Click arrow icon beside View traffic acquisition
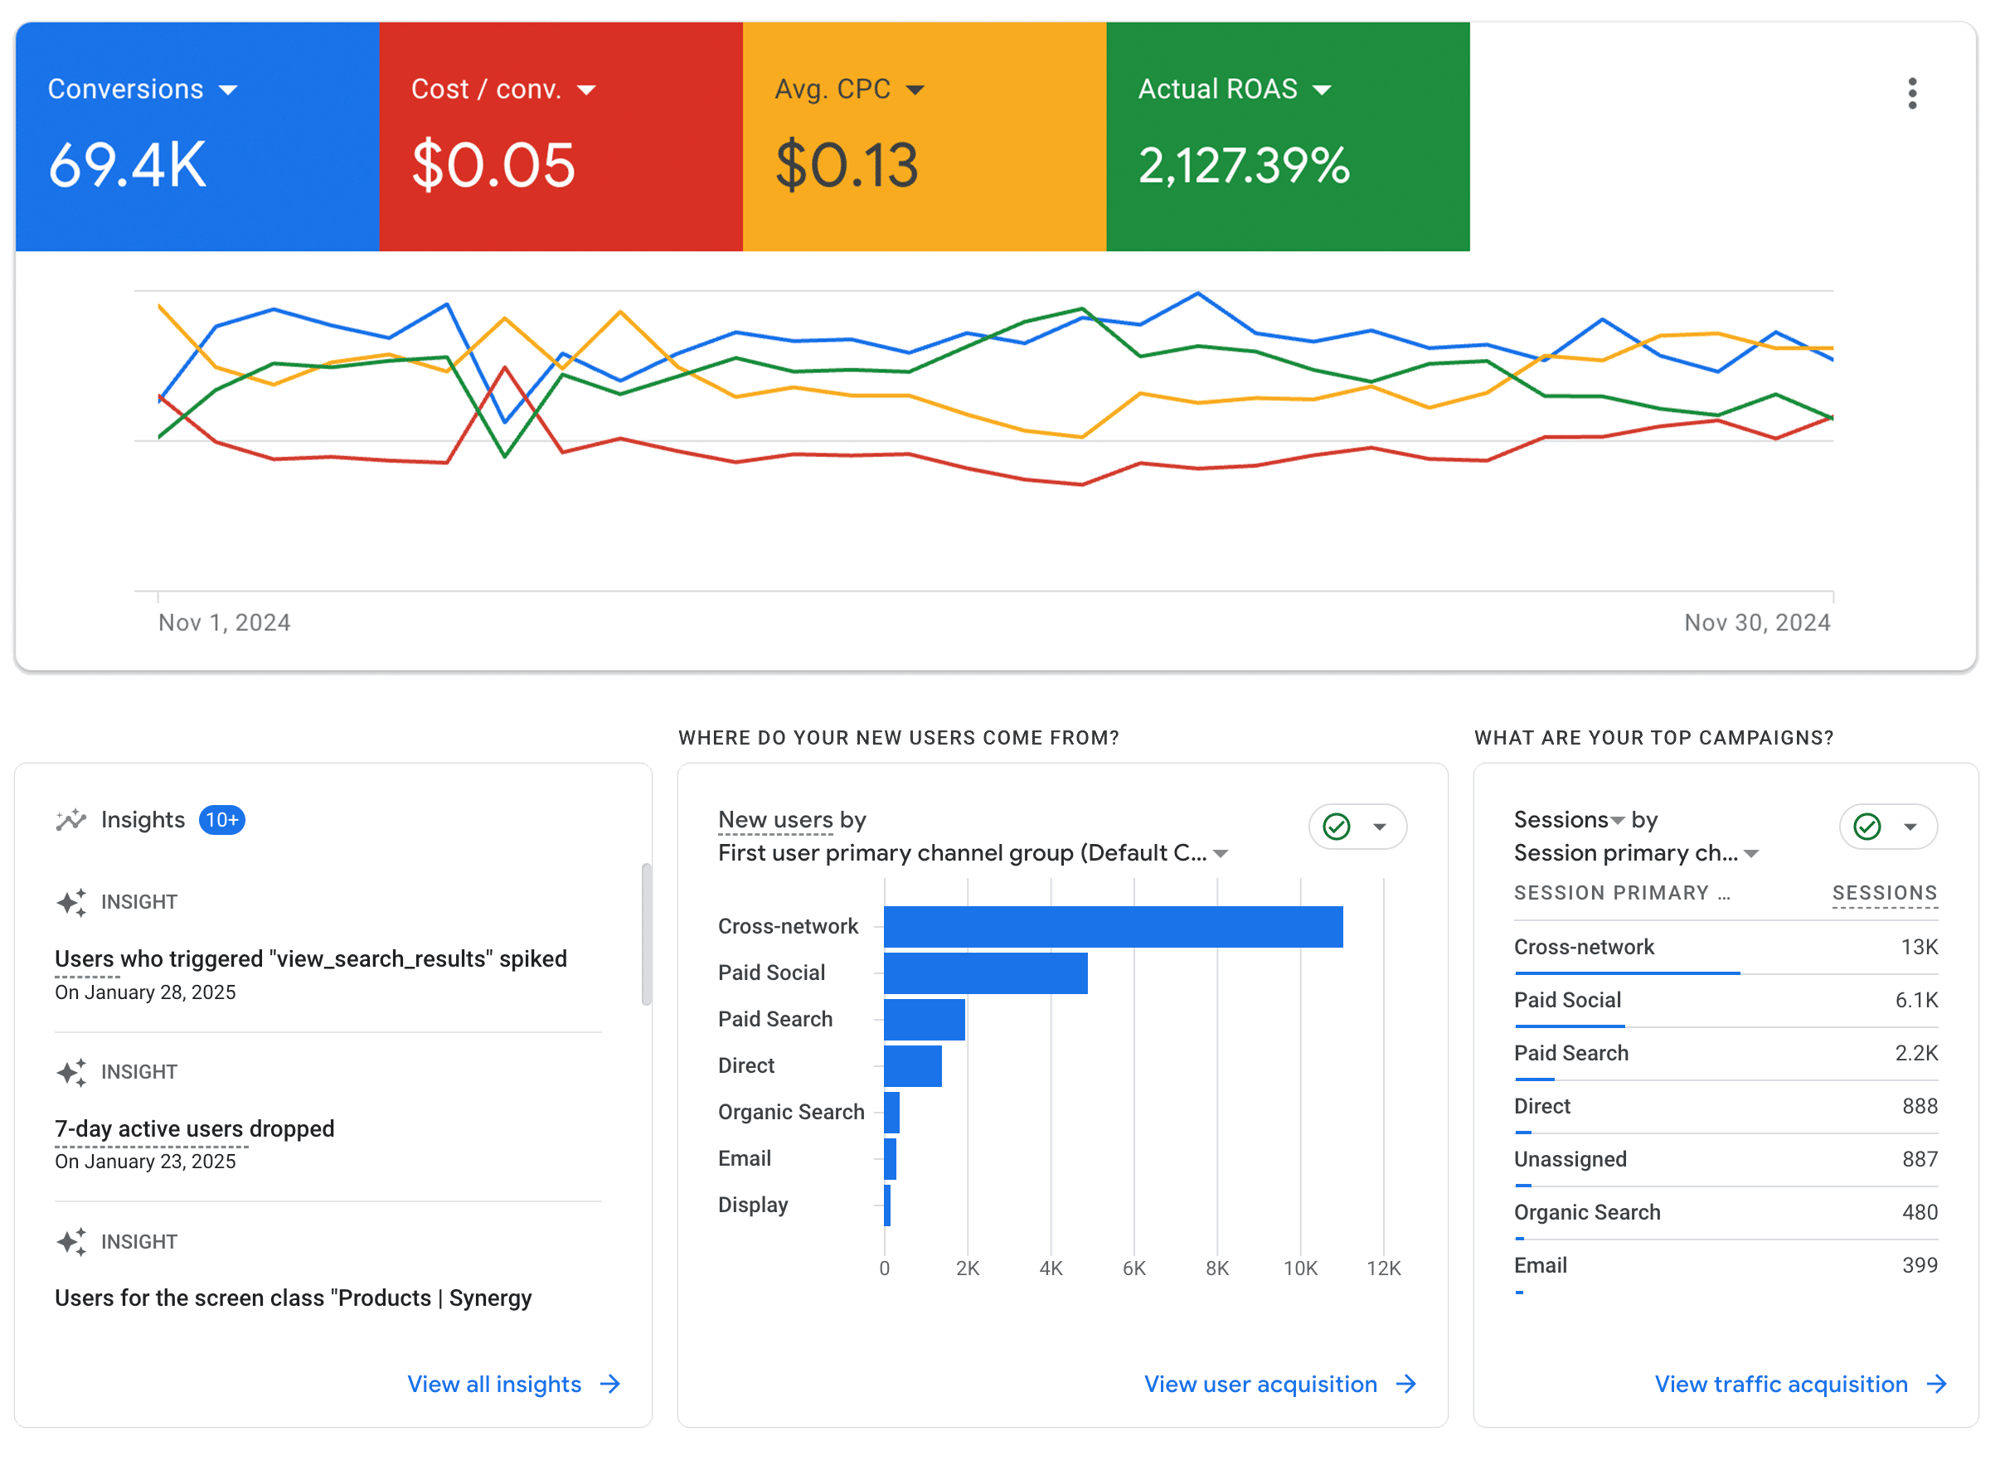 [x=1937, y=1384]
